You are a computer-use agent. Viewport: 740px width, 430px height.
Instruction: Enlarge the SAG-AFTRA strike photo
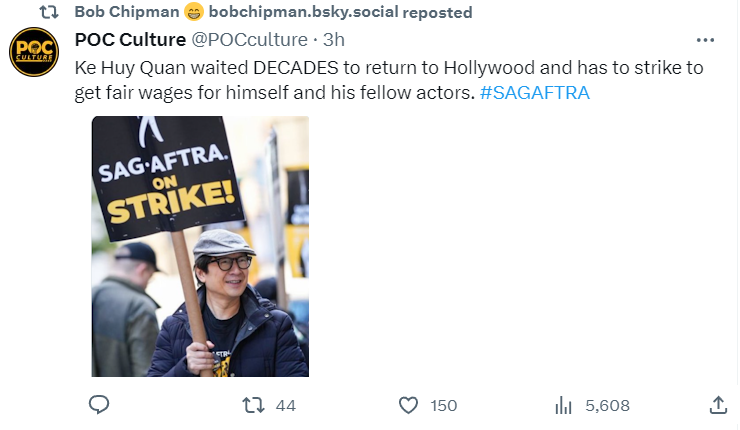pyautogui.click(x=200, y=246)
